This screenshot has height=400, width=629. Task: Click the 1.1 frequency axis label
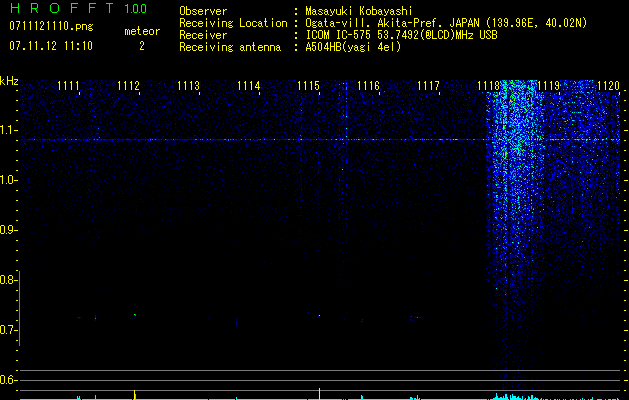point(7,130)
